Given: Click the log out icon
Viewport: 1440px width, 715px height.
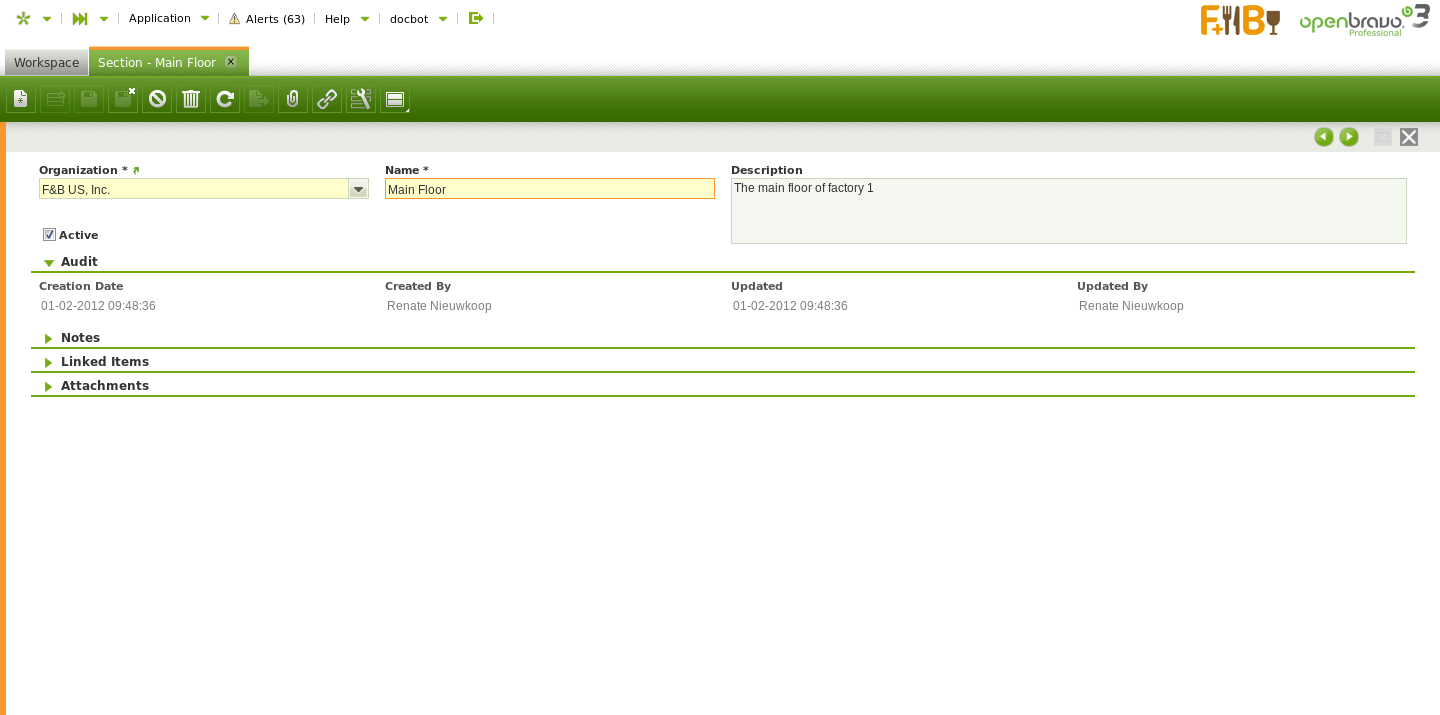Looking at the screenshot, I should click(476, 18).
